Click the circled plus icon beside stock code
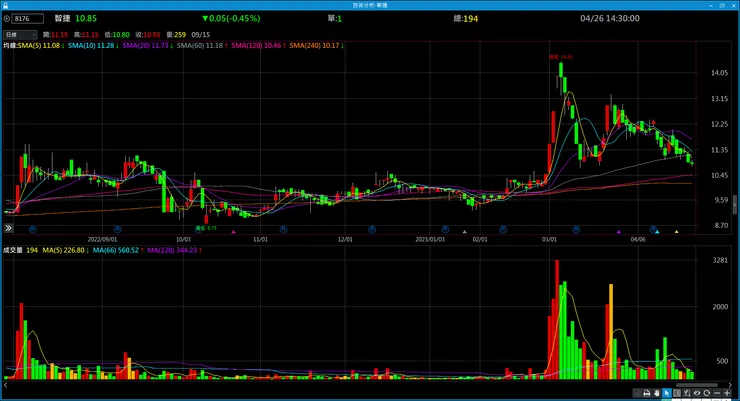Screen dimensions: 740x401 tap(7, 19)
